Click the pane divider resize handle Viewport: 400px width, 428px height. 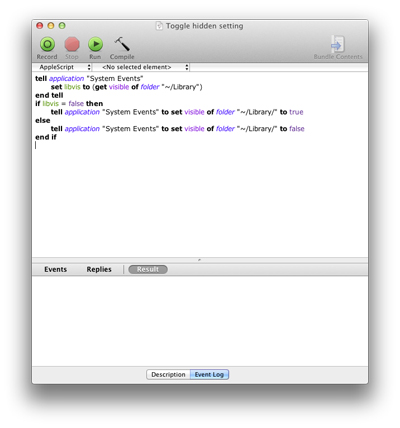click(x=199, y=260)
